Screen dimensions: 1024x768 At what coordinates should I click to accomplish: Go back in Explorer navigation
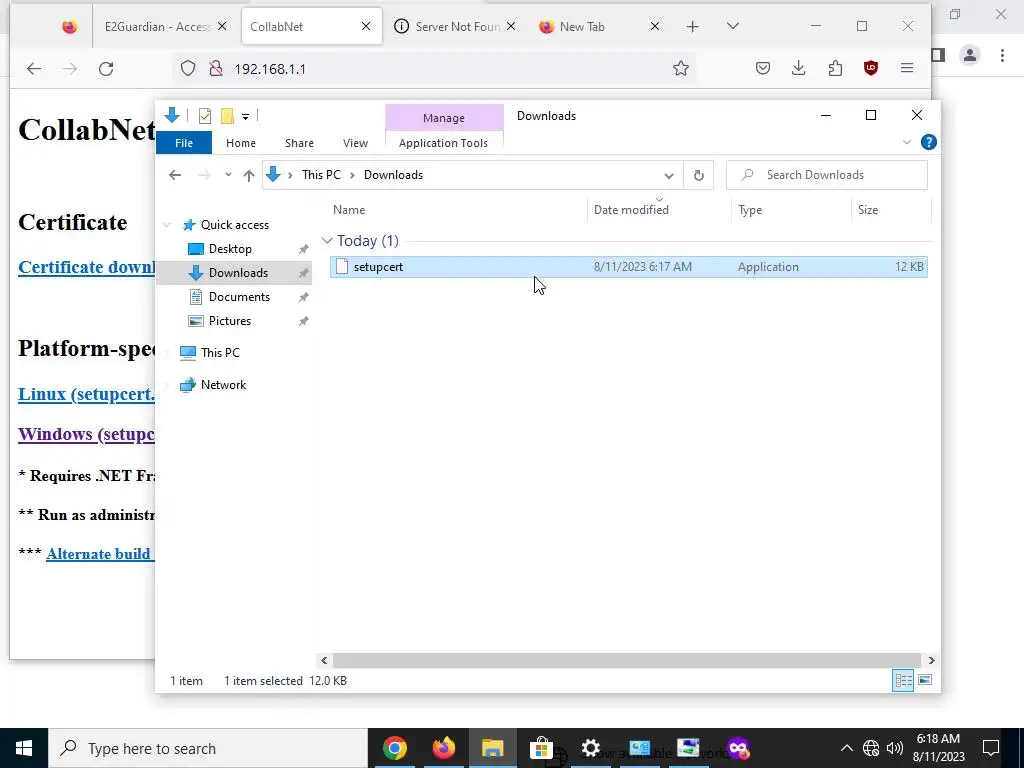coord(174,175)
